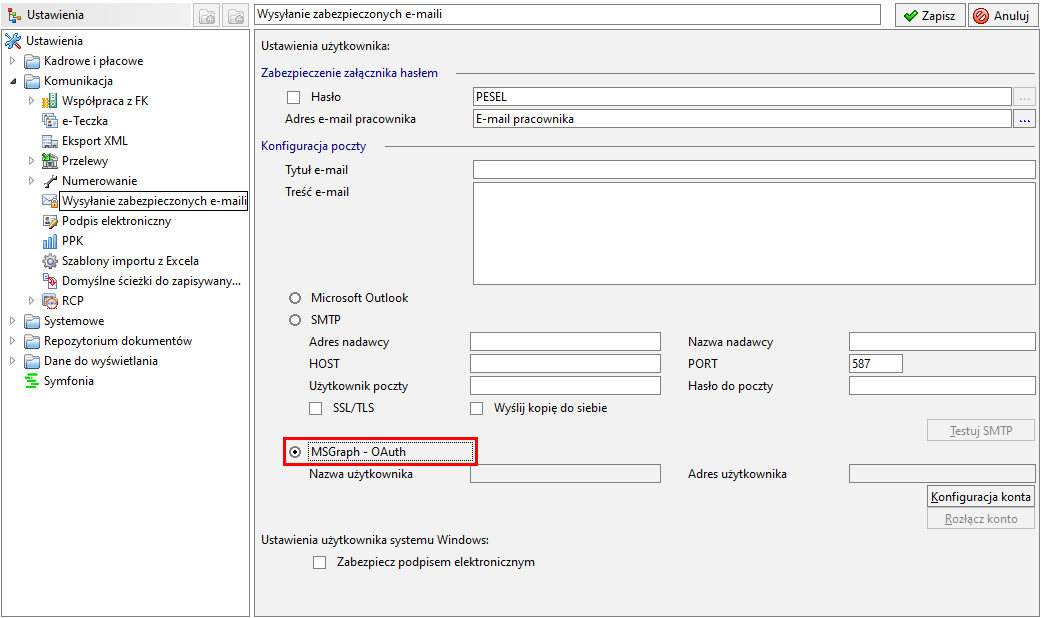Expand the Numerowanie node
The width and height of the screenshot is (1041, 618).
(x=31, y=181)
